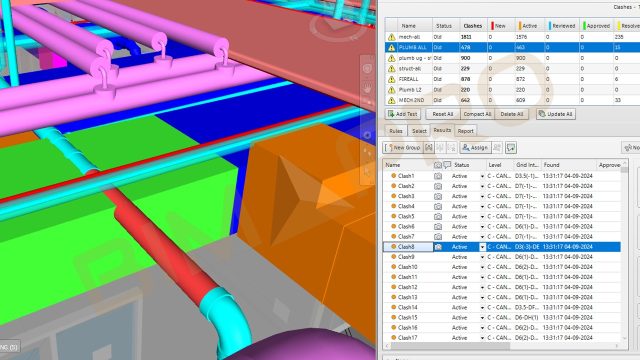
Task: Click the camera icon in Clash5 row
Action: pos(438,216)
